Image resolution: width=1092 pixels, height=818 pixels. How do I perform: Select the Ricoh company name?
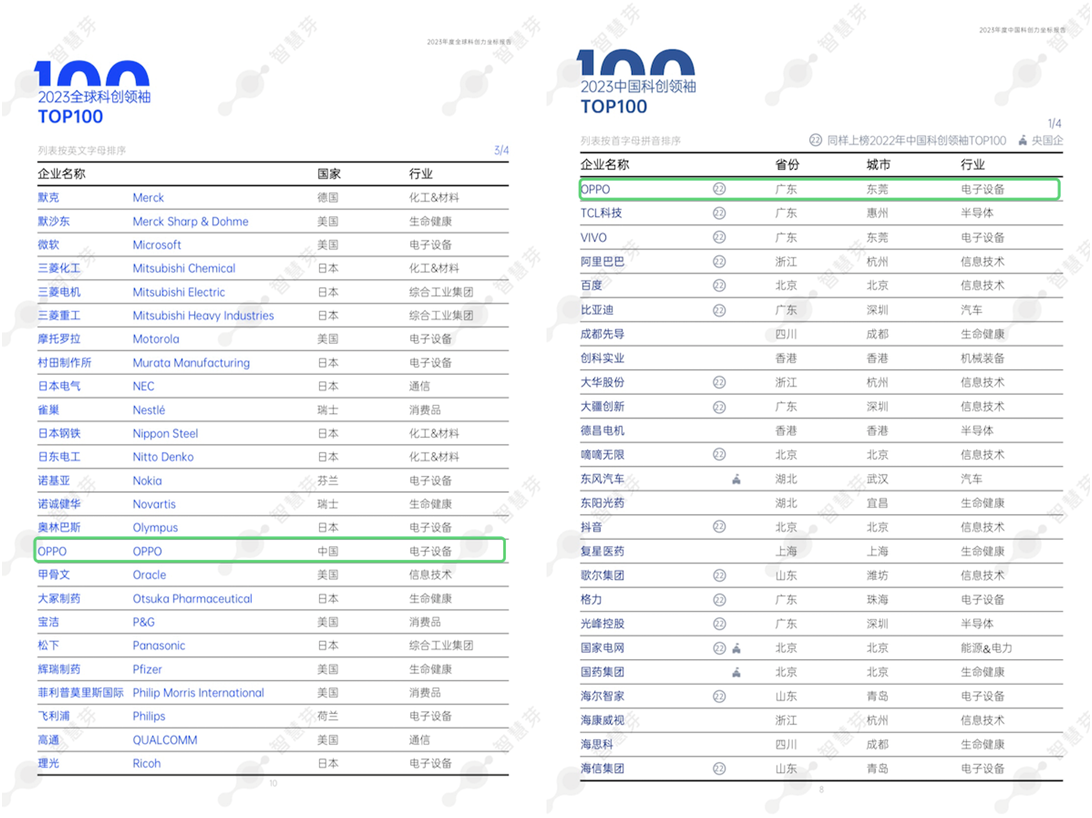click(x=146, y=764)
